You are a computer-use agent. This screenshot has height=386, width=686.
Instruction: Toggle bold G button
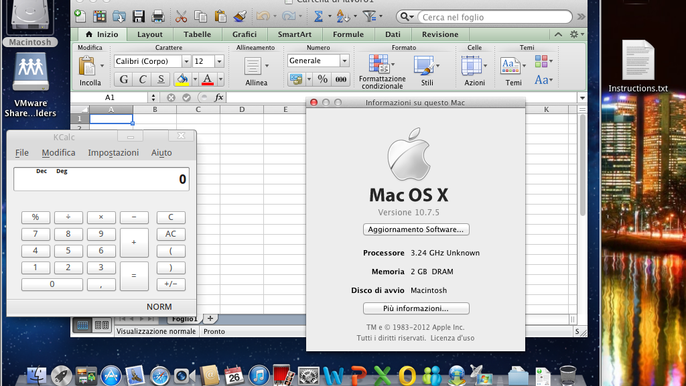coord(124,79)
